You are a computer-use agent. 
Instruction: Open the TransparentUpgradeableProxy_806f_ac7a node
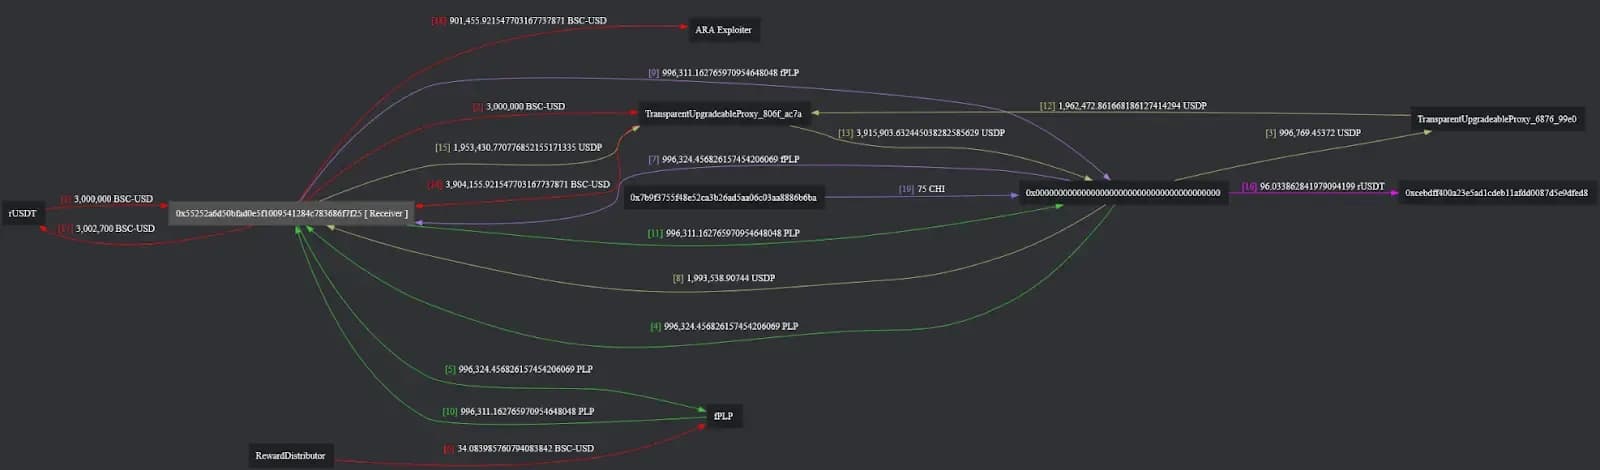pyautogui.click(x=723, y=114)
